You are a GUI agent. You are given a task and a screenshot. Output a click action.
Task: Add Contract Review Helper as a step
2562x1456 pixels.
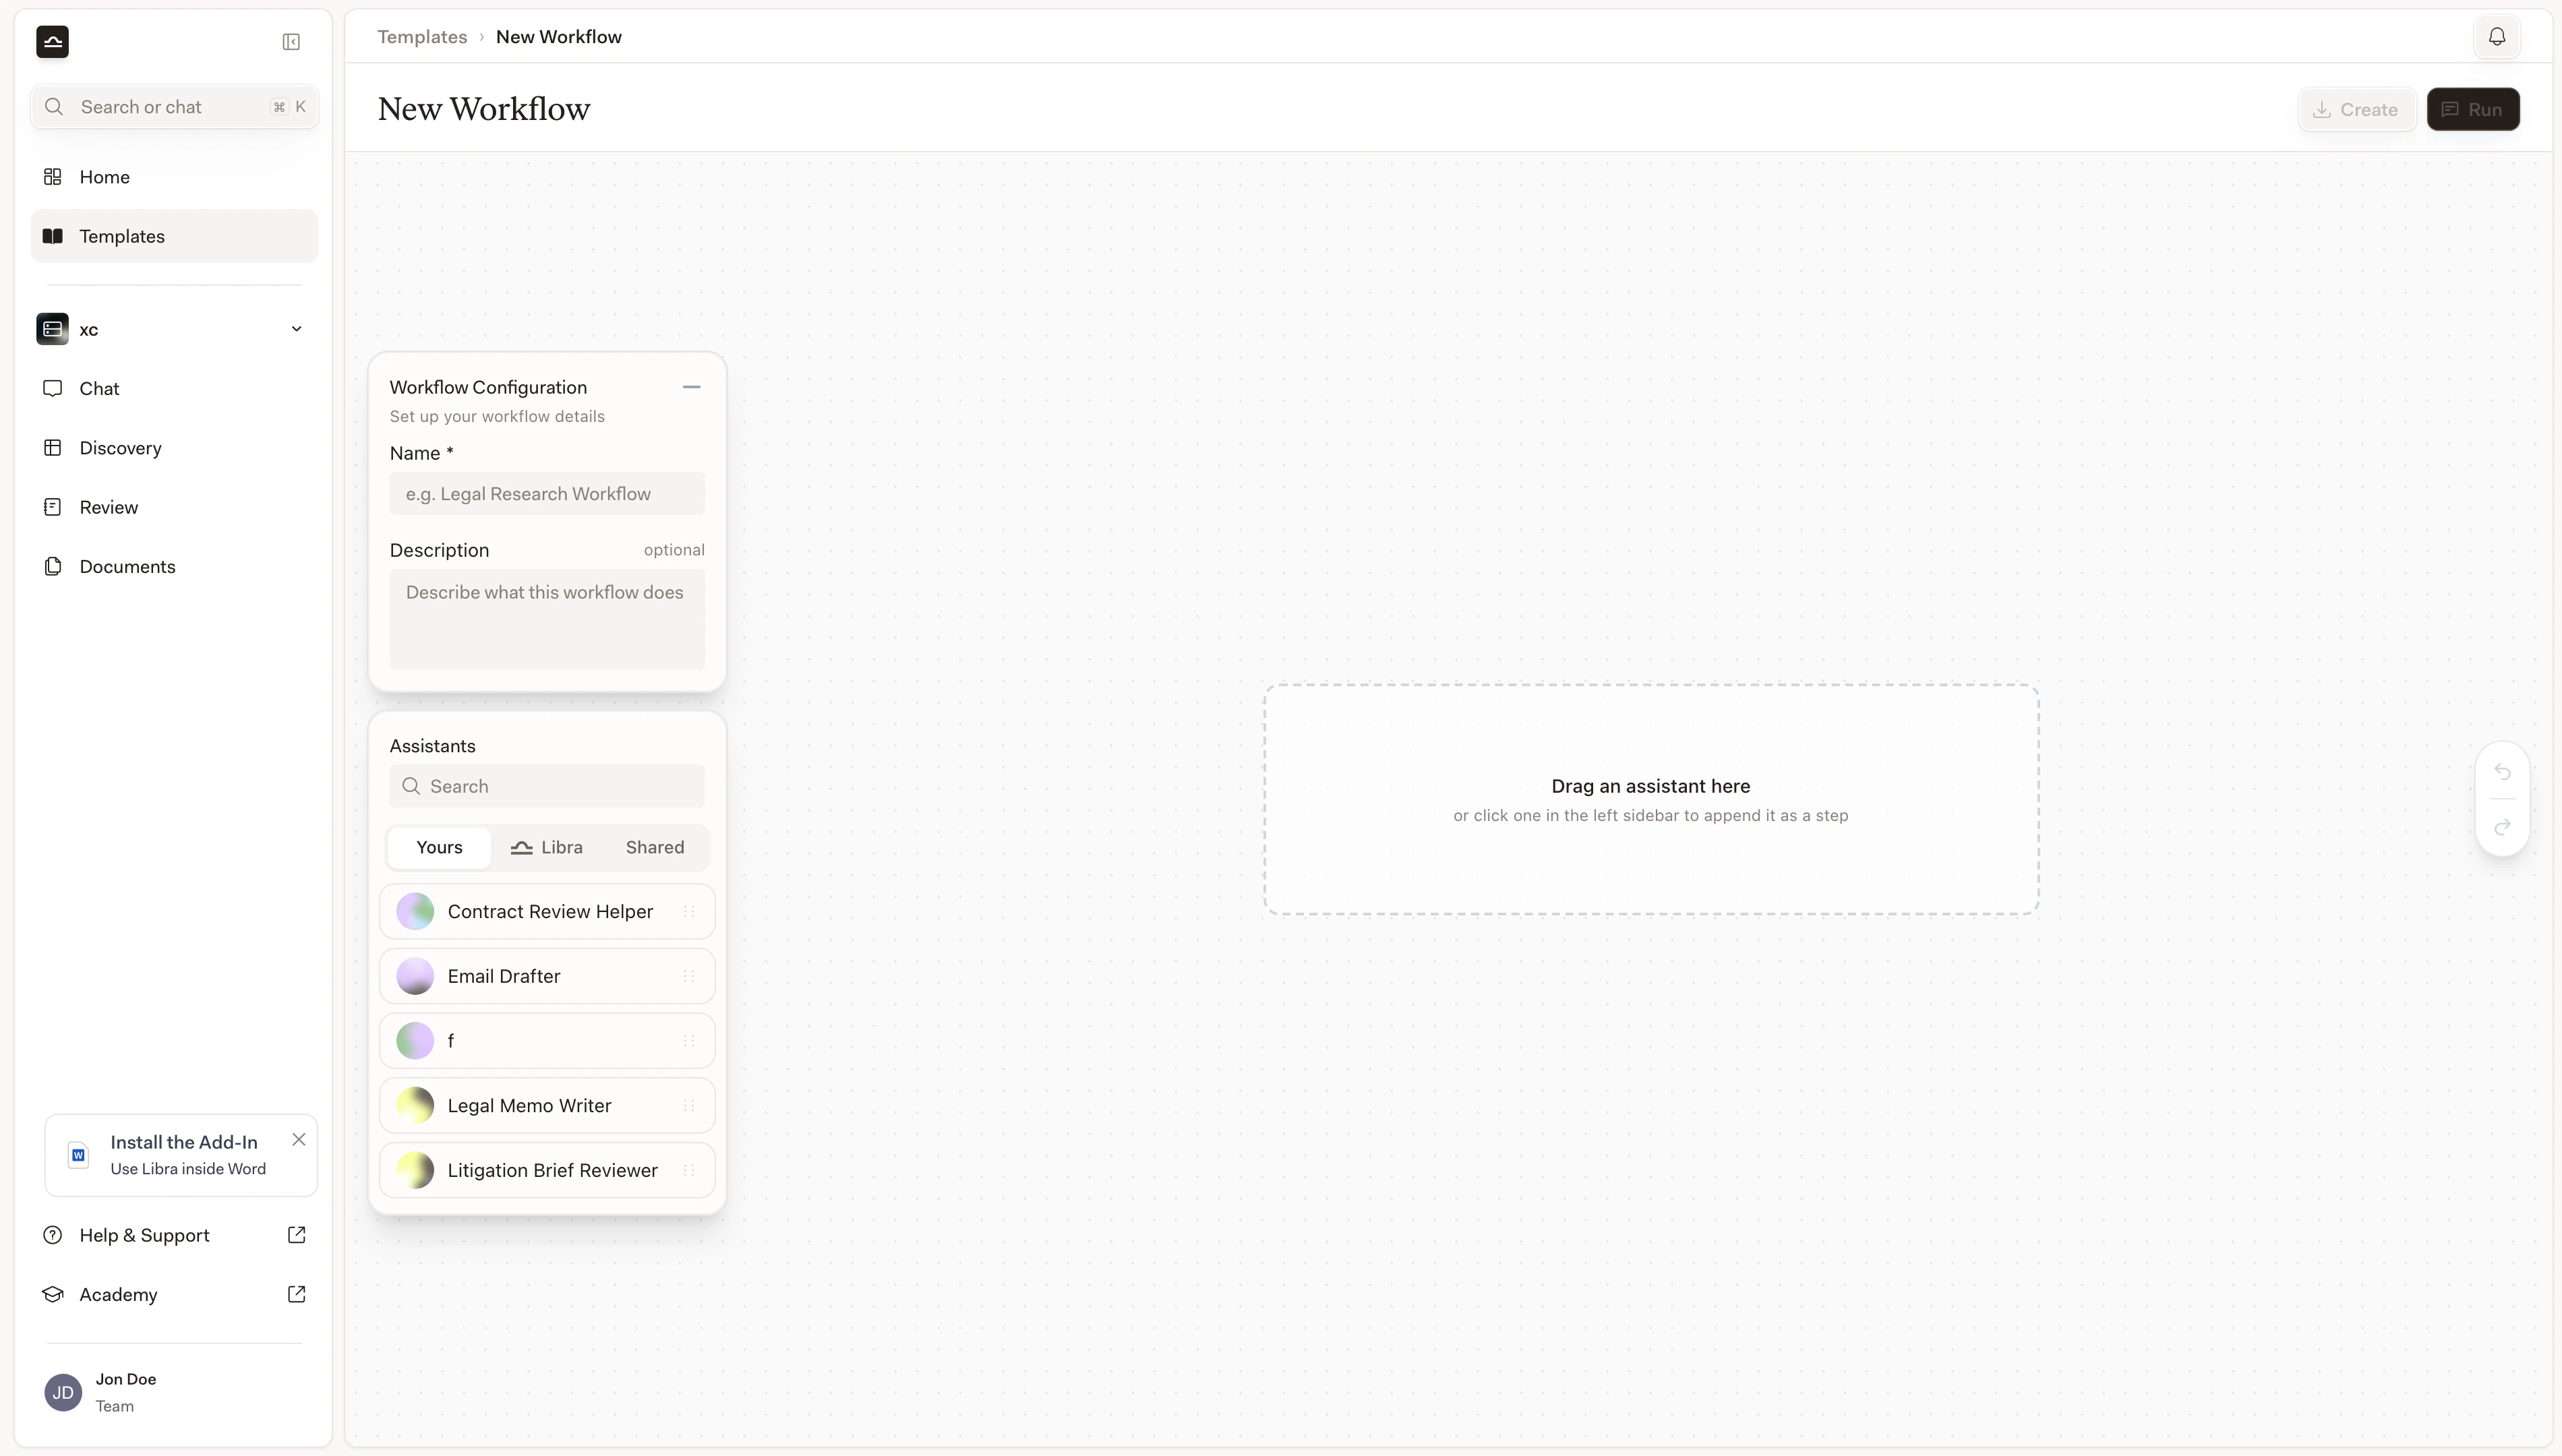click(547, 912)
